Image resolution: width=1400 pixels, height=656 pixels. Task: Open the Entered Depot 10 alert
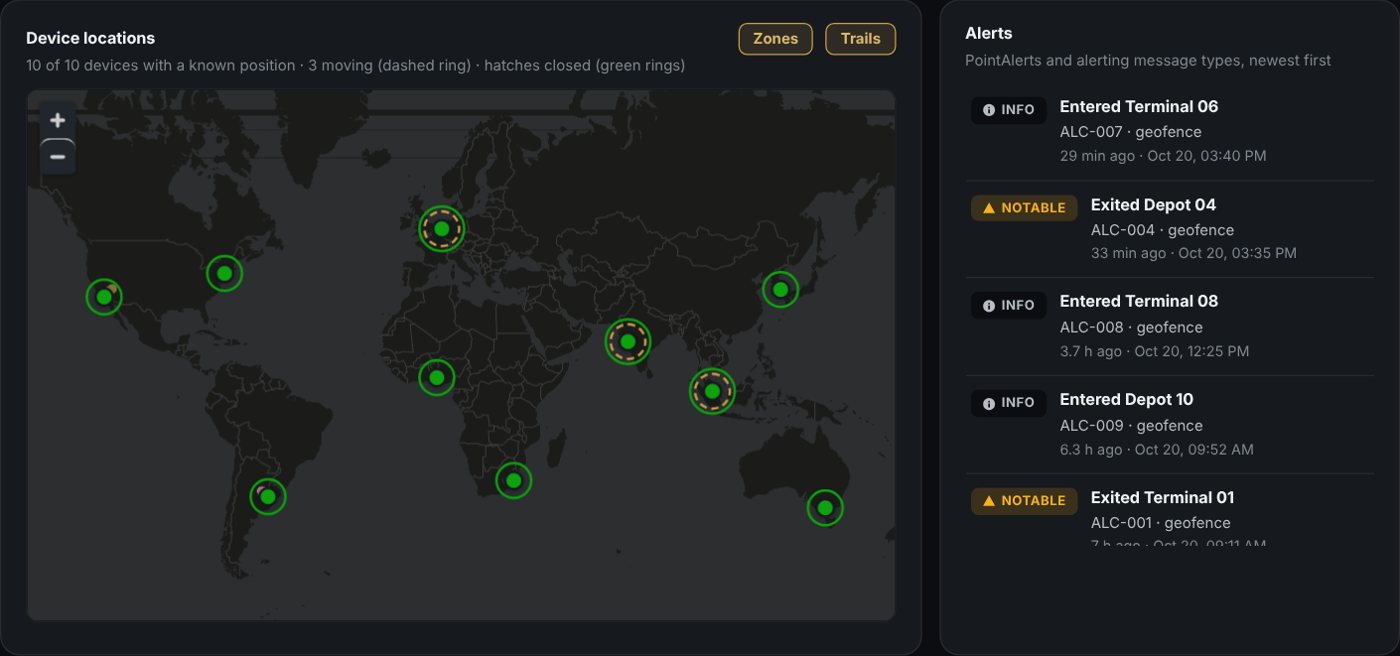(x=1170, y=424)
